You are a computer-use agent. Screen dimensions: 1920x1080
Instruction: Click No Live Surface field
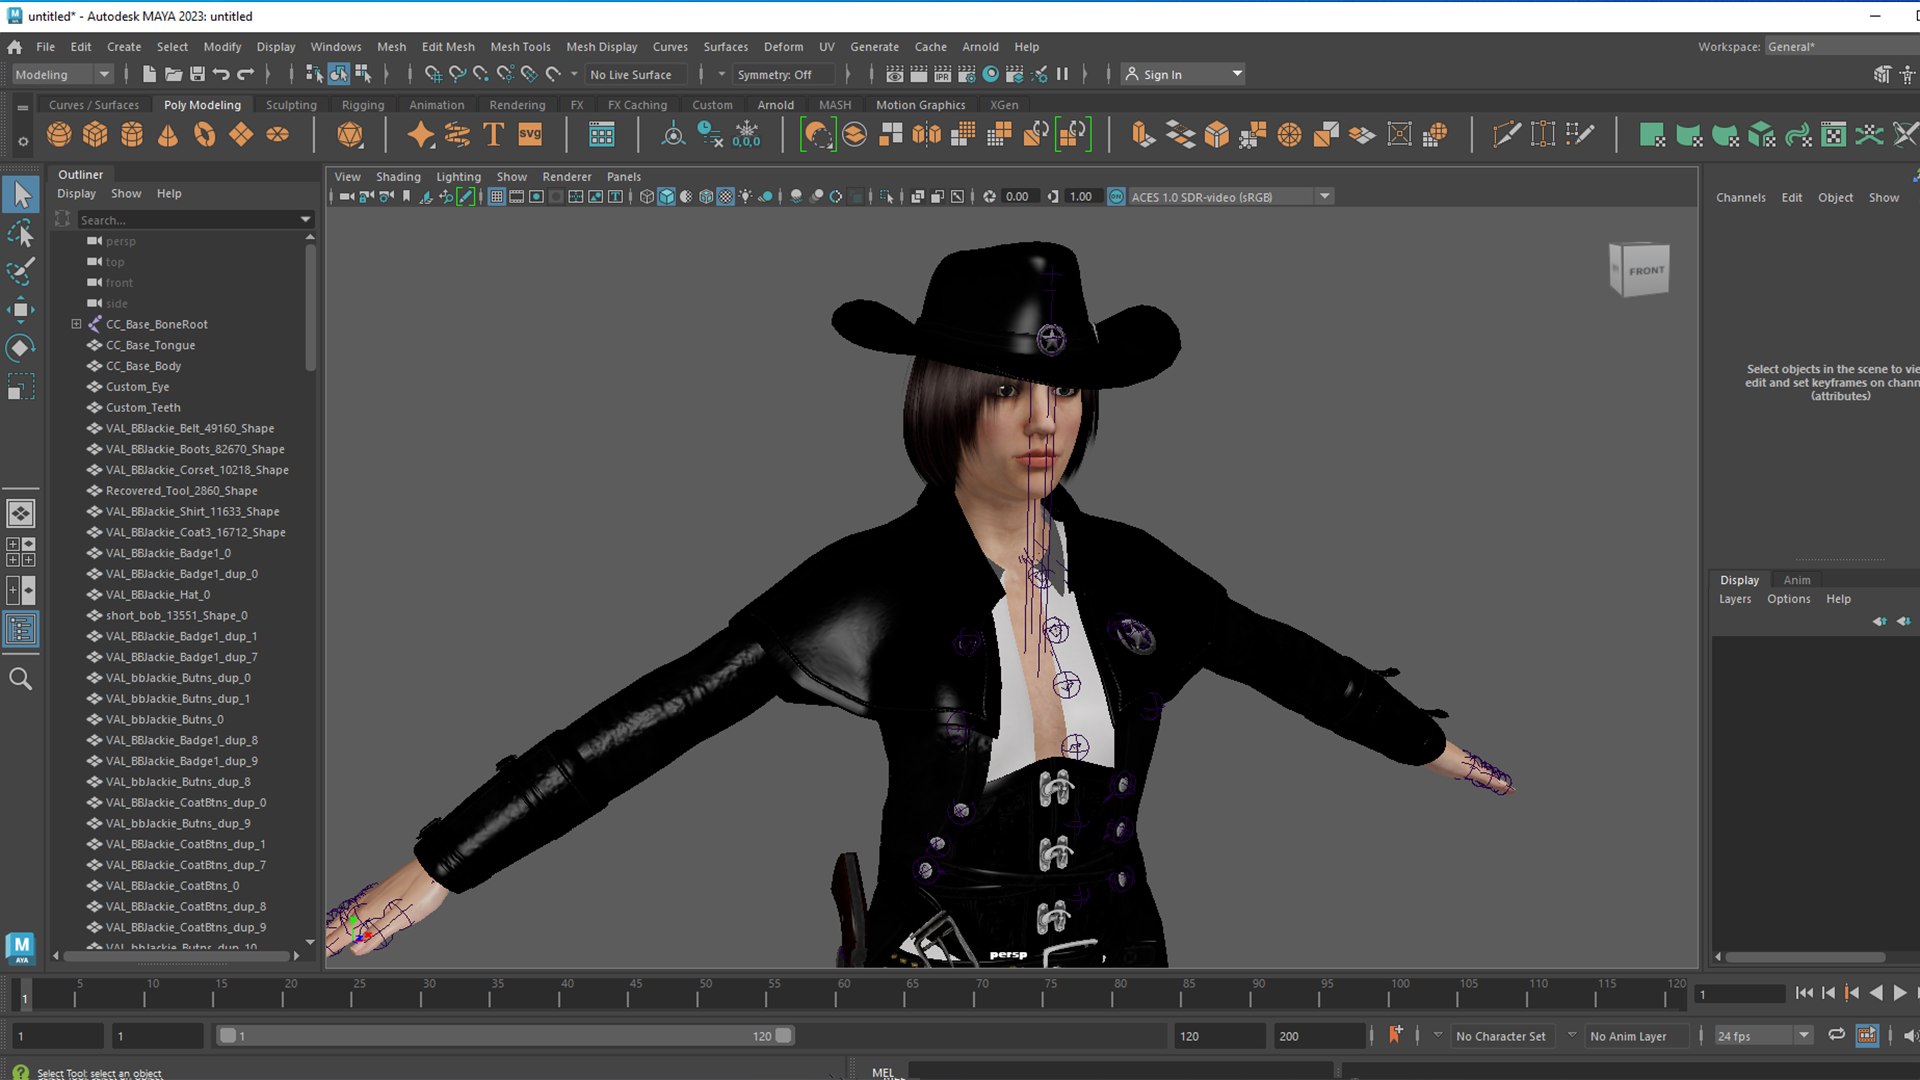(x=636, y=74)
